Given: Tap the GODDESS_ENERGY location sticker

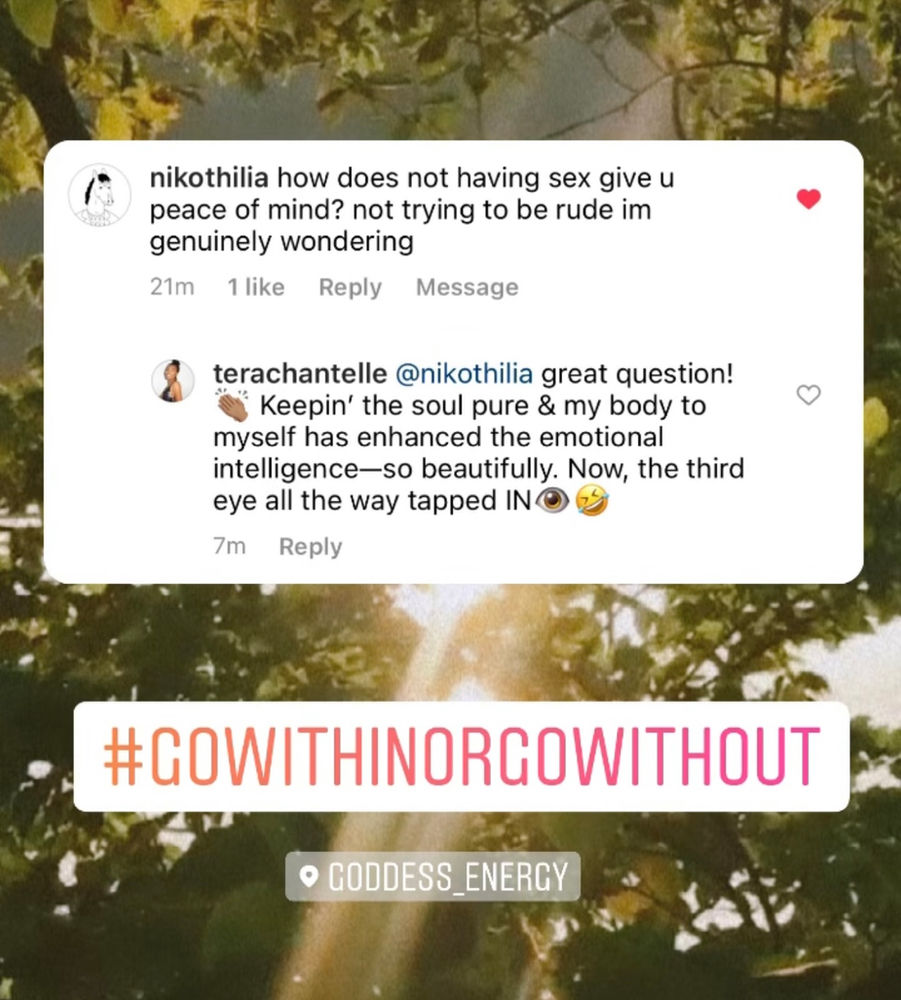Looking at the screenshot, I should 432,876.
